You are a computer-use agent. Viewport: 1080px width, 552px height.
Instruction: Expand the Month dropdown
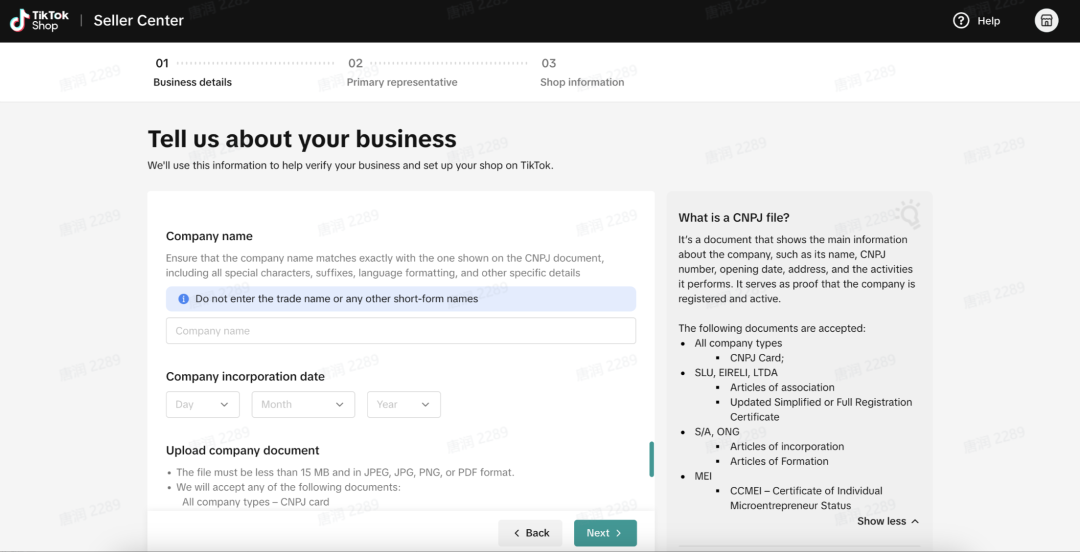pos(303,404)
